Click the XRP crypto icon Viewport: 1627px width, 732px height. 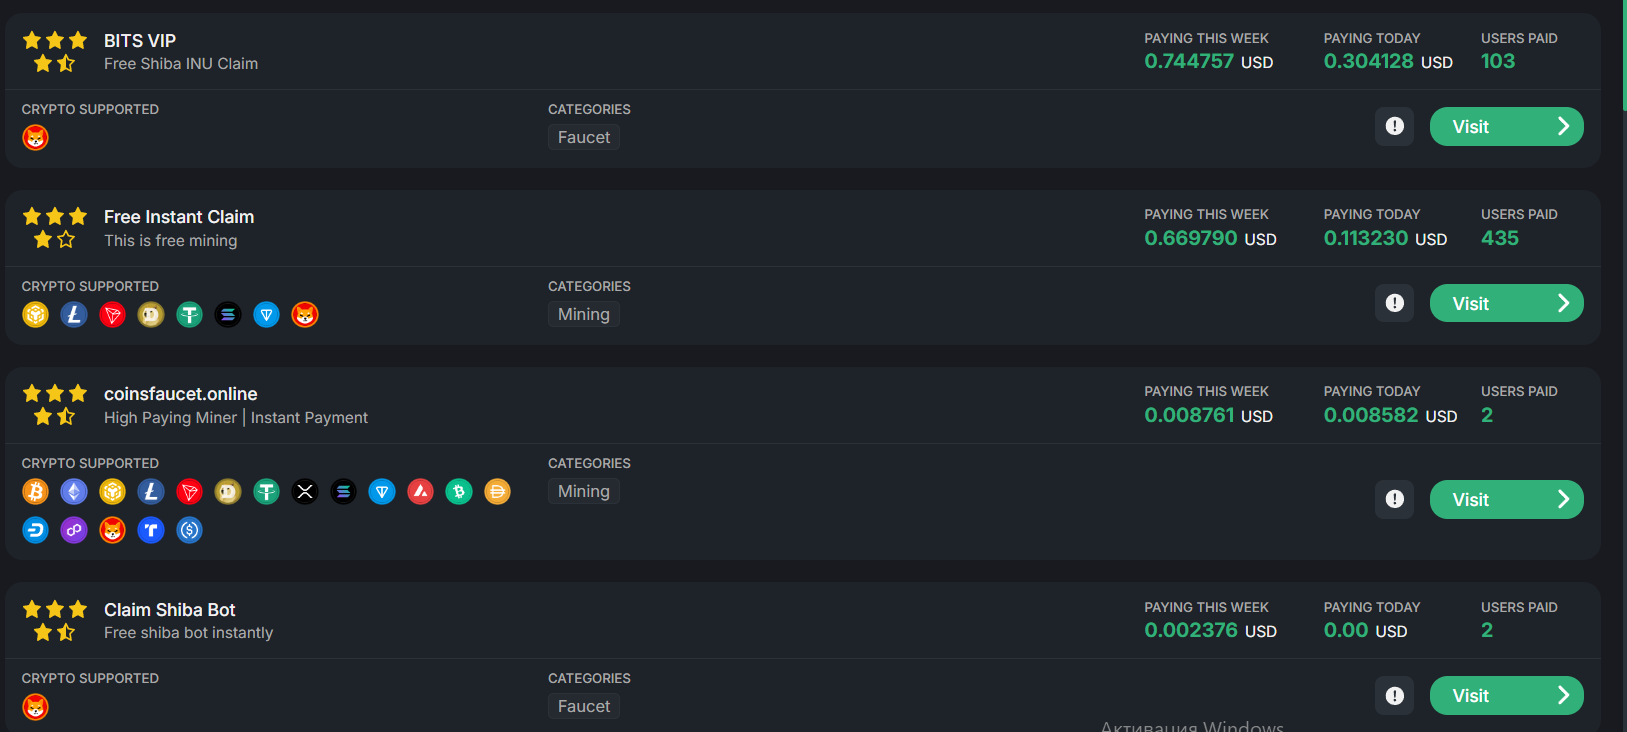tap(305, 492)
